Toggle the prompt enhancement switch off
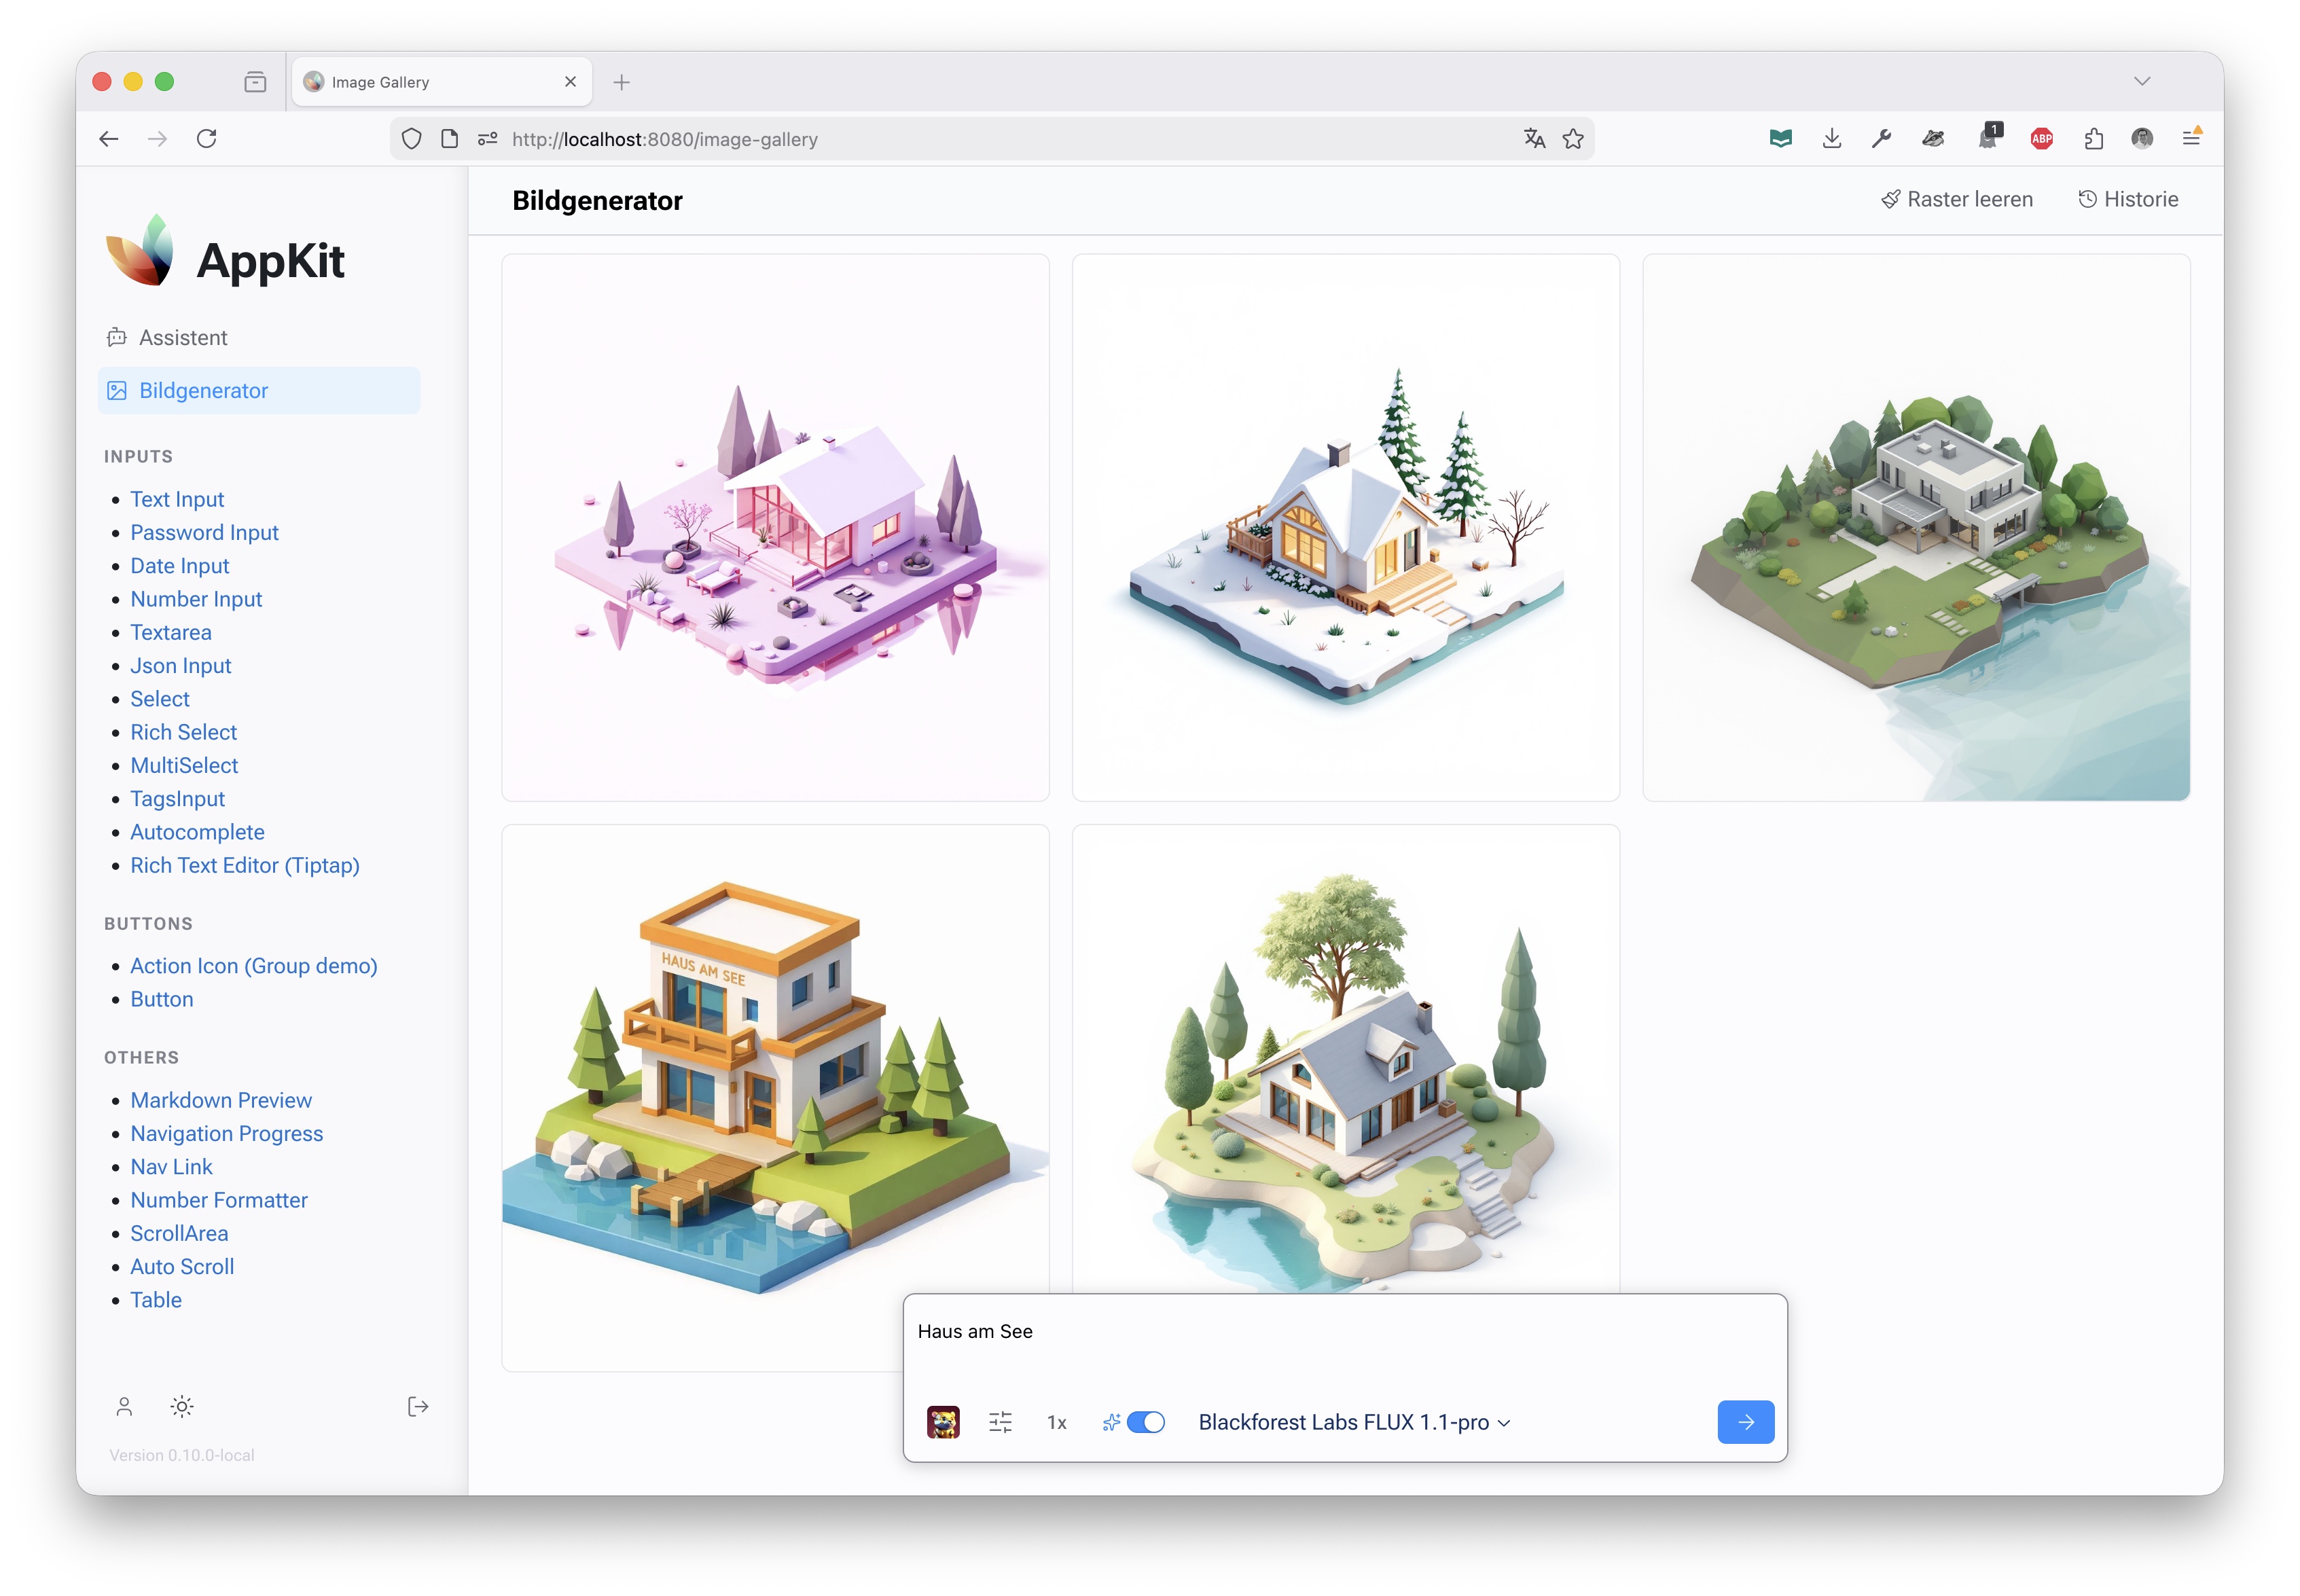The image size is (2300, 1596). pos(1145,1422)
